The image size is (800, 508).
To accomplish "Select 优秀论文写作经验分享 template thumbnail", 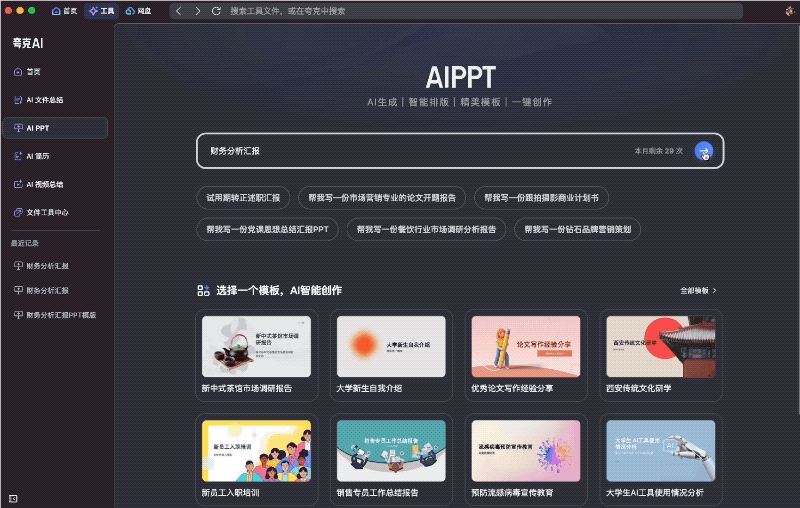I will pos(526,347).
